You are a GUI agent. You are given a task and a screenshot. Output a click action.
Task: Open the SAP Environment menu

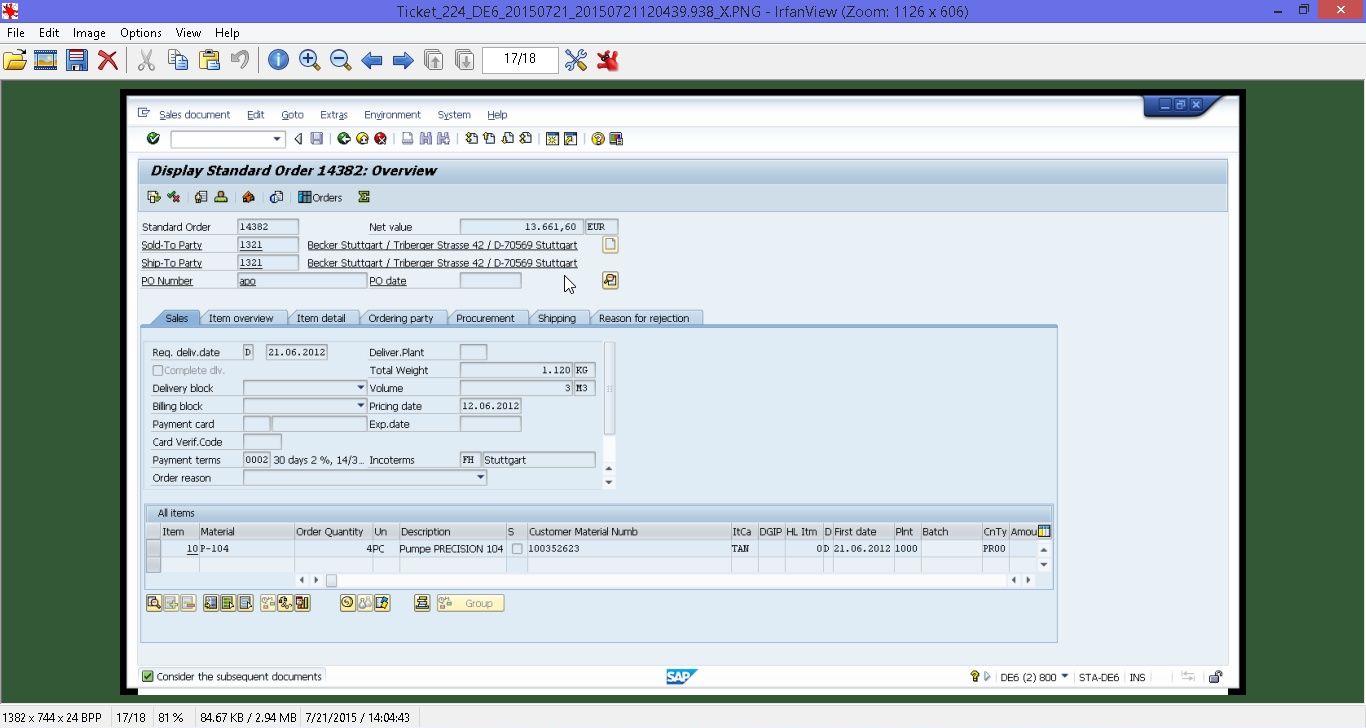pyautogui.click(x=392, y=115)
